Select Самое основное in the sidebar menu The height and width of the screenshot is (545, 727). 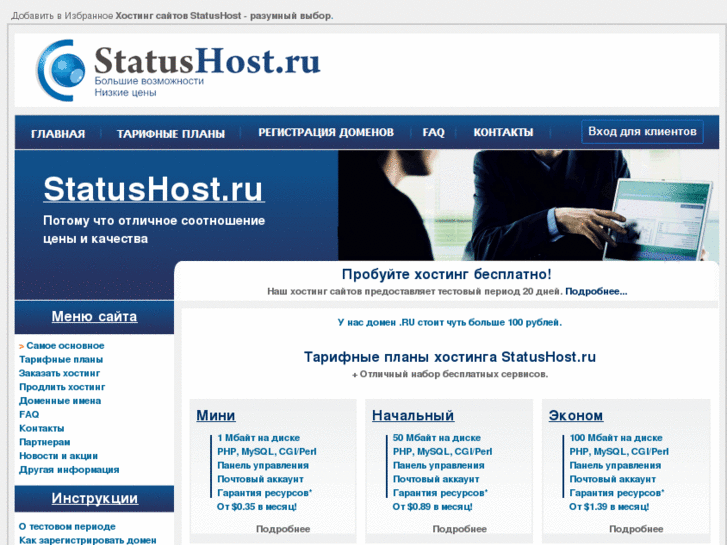[x=65, y=346]
